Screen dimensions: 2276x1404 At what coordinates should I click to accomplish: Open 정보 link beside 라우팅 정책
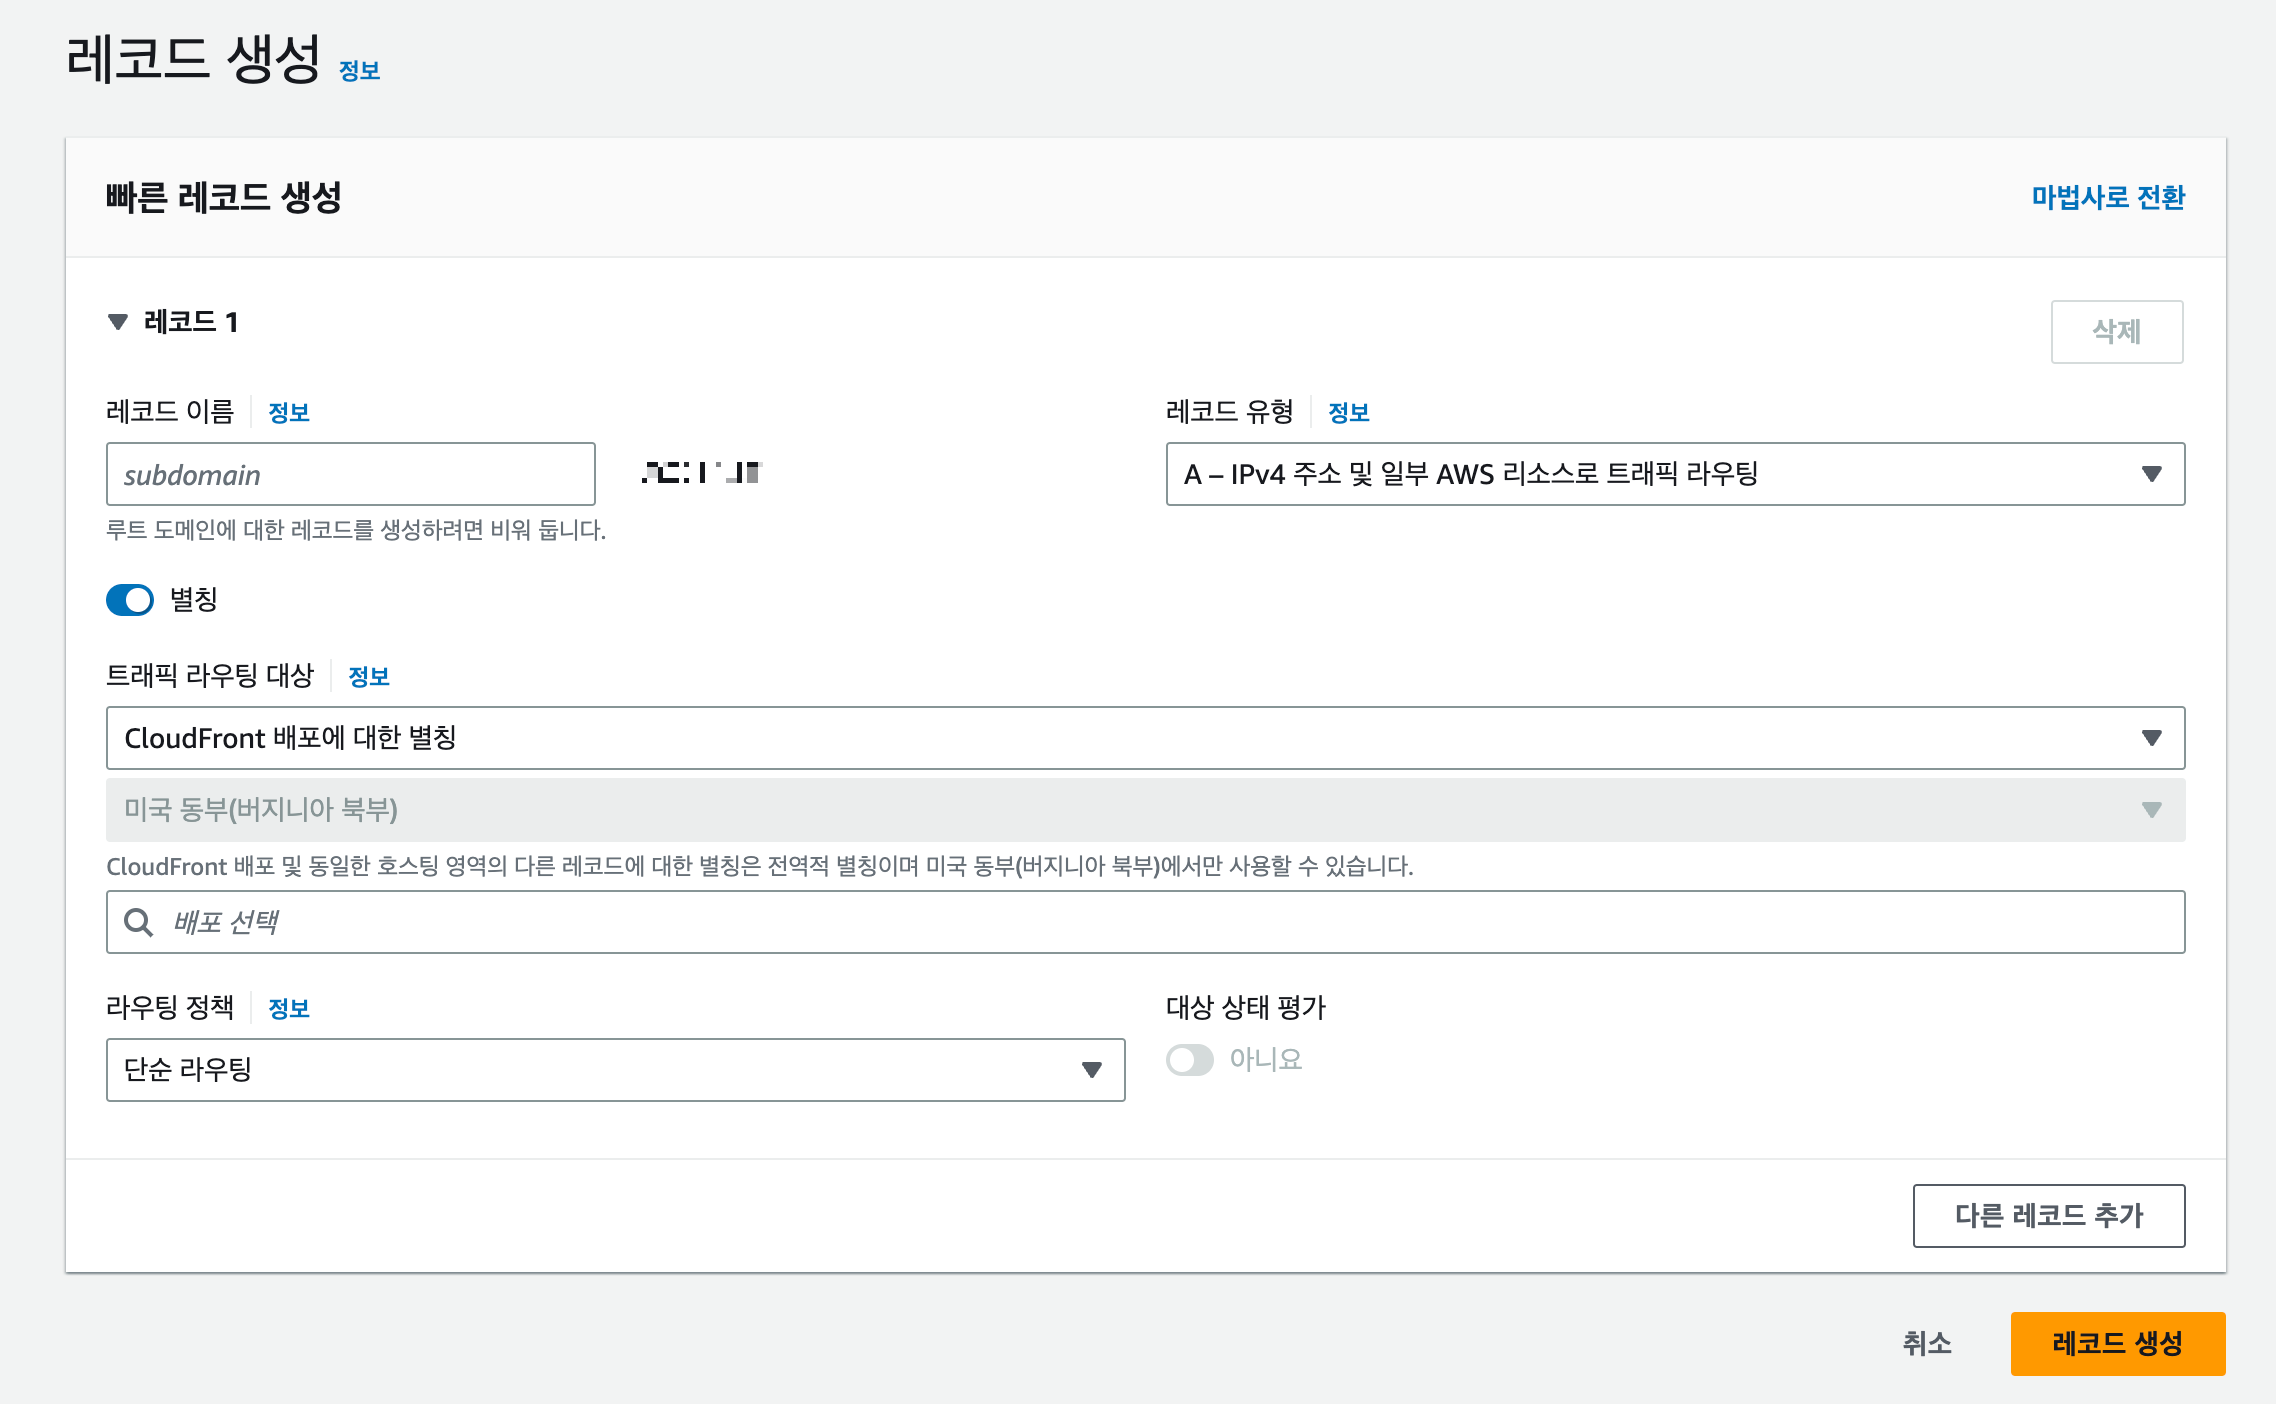[x=289, y=1009]
